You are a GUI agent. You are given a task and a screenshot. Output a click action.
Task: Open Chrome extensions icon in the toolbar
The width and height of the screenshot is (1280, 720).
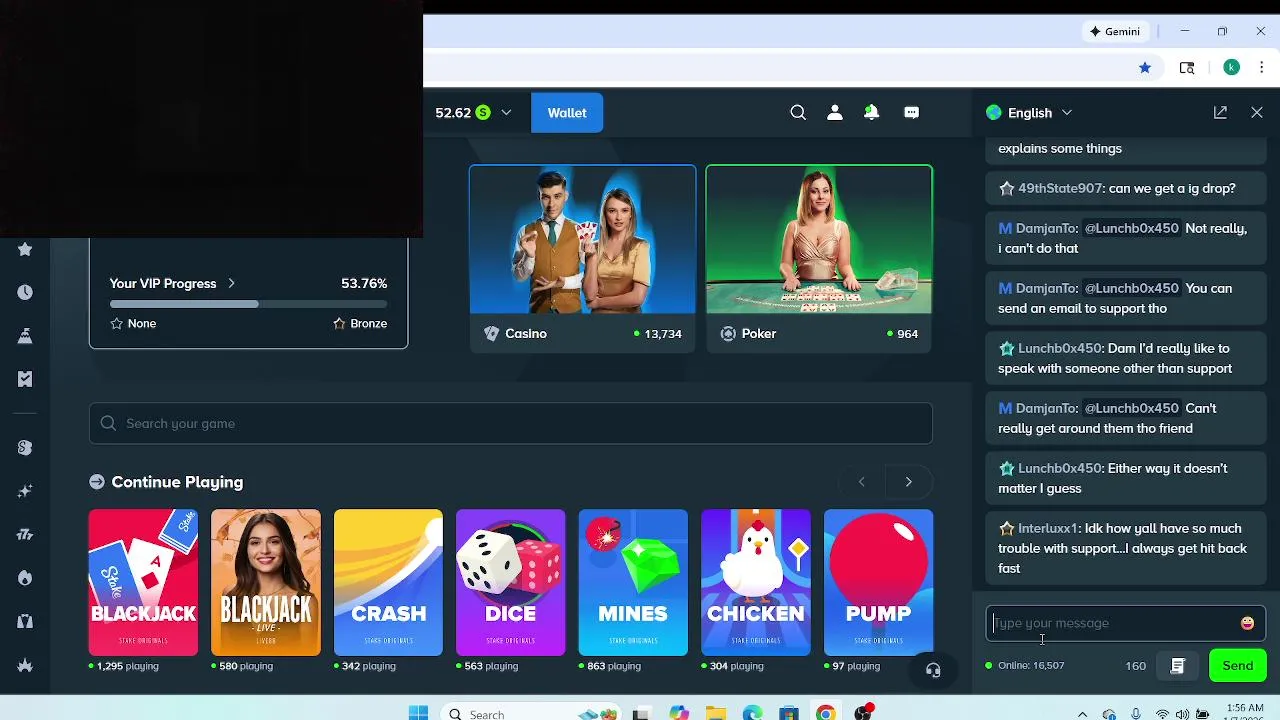[x=1187, y=68]
